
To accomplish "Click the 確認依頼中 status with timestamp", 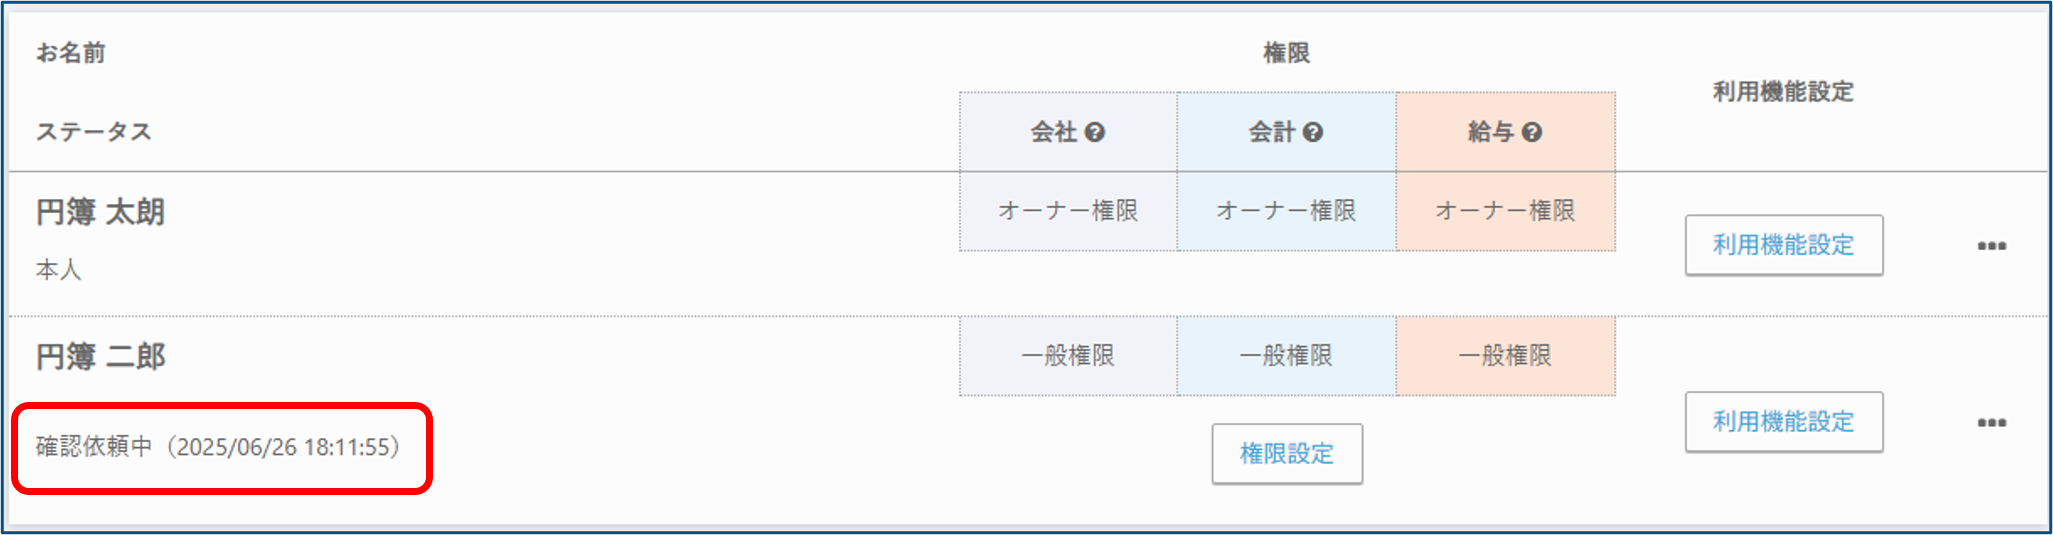I will pos(218,447).
